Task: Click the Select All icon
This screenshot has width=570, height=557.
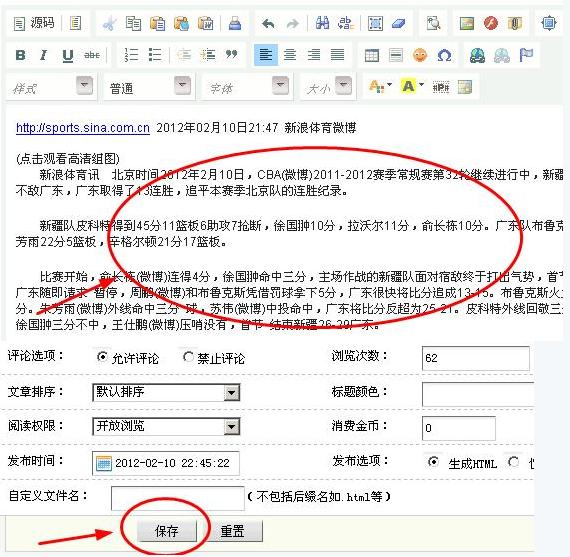Action: (375, 24)
